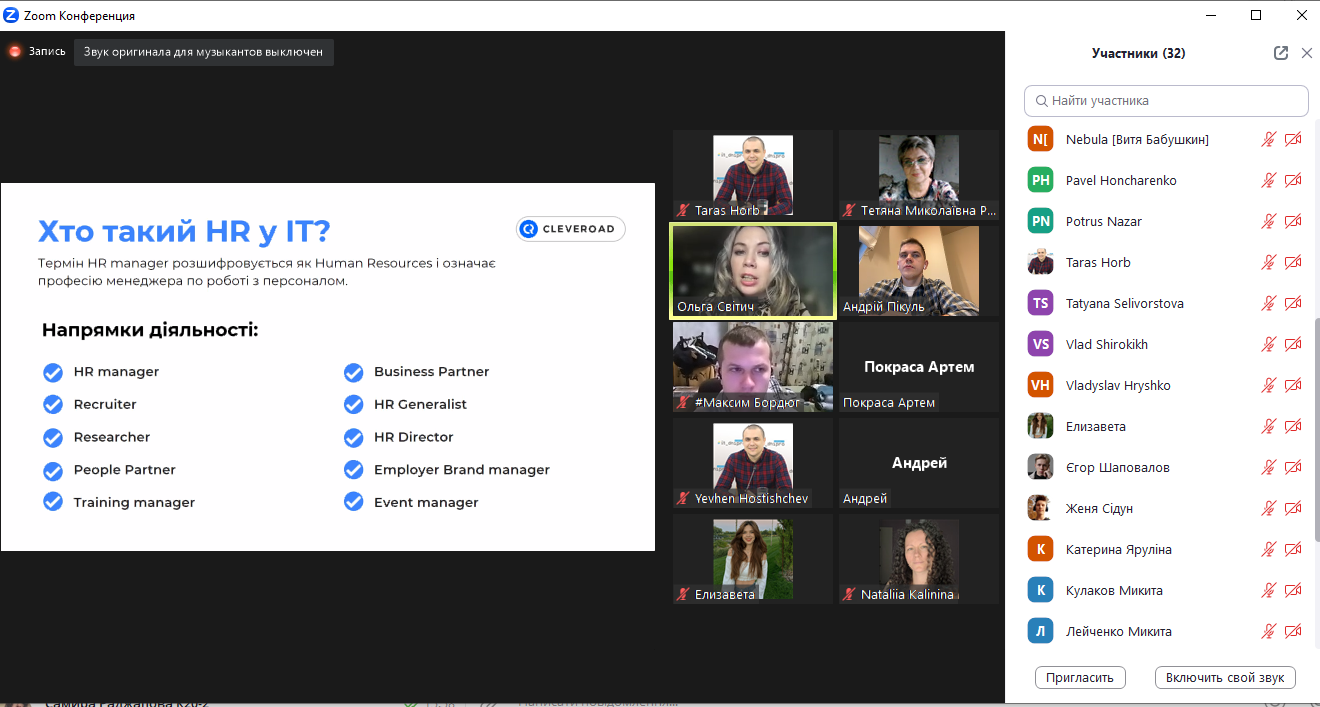This screenshot has height=707, width=1320.
Task: Click People Partner on the slide
Action: point(125,470)
